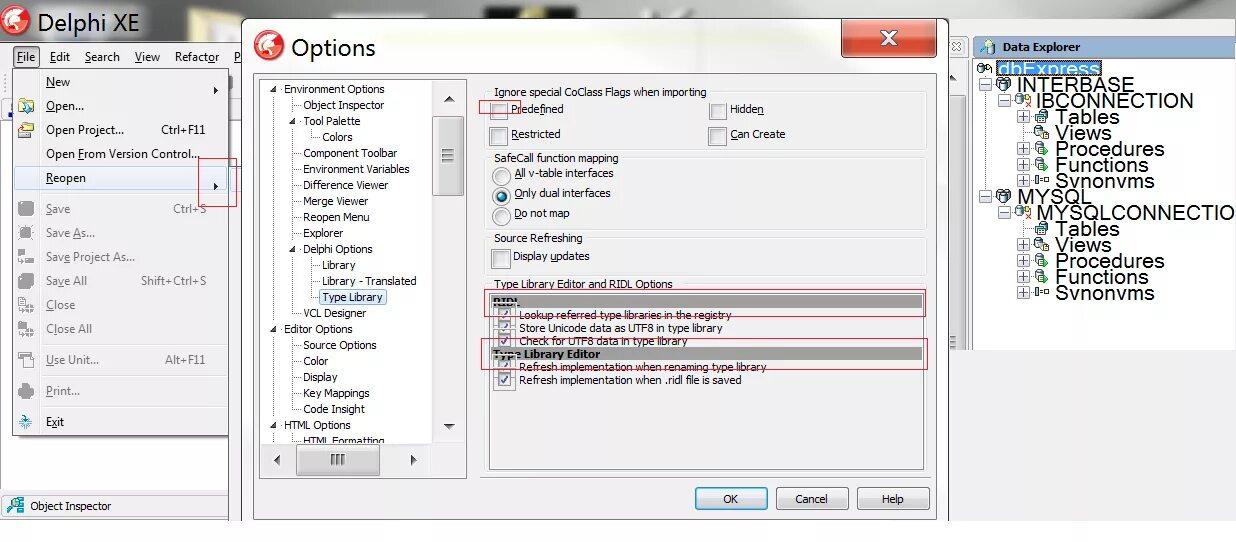Open the Edit menu
Image resolution: width=1236 pixels, height=542 pixels.
pos(60,57)
